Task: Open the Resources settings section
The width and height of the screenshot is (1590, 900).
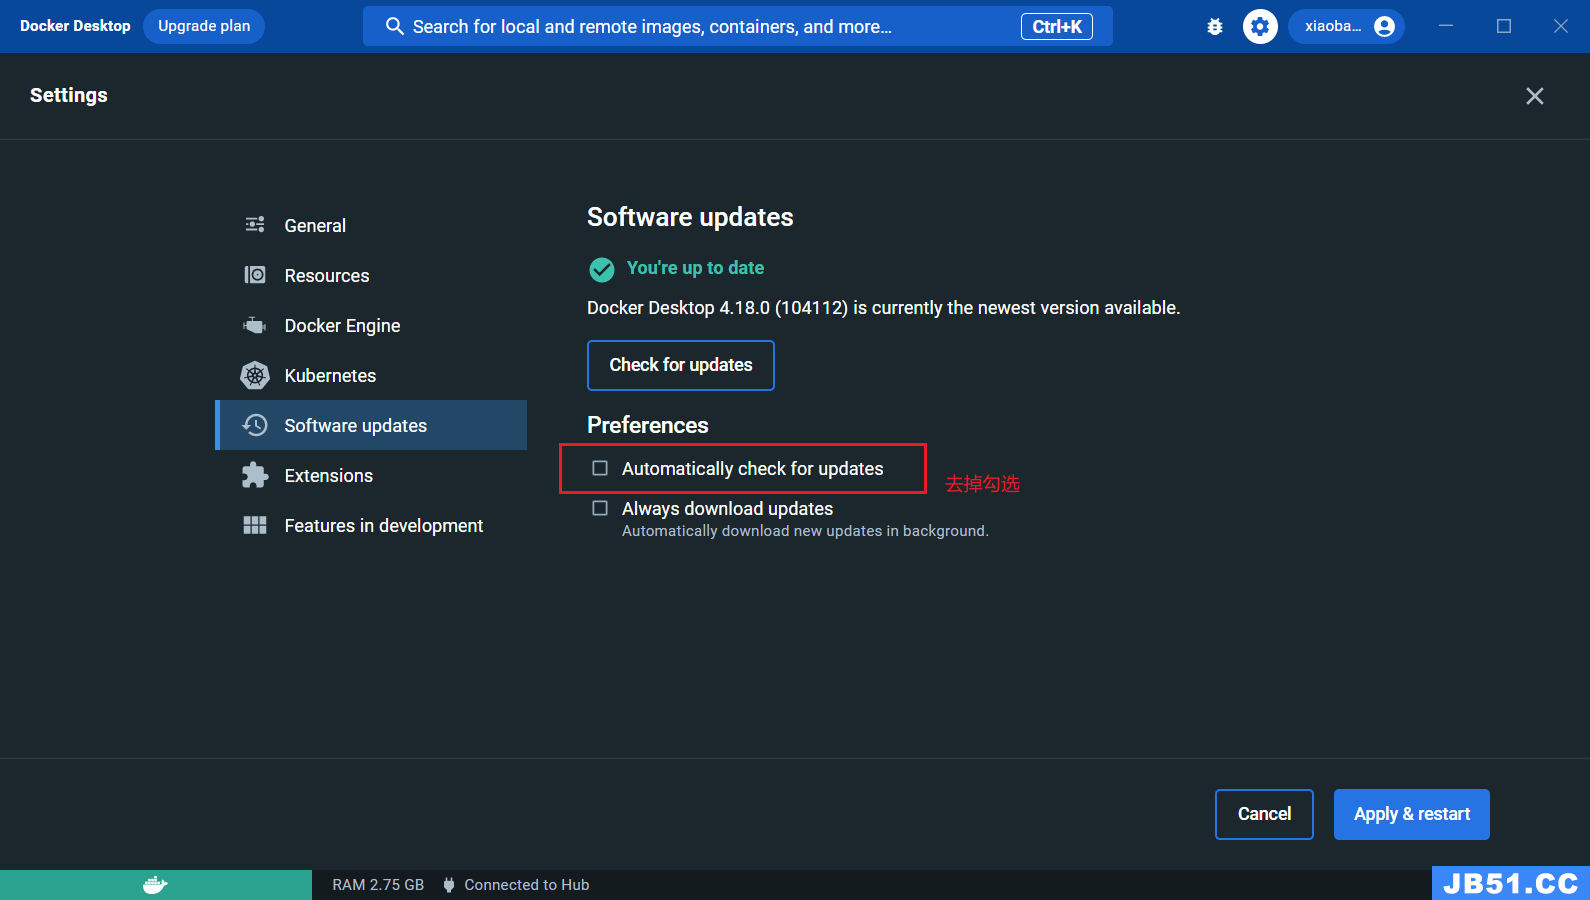Action: pyautogui.click(x=371, y=275)
